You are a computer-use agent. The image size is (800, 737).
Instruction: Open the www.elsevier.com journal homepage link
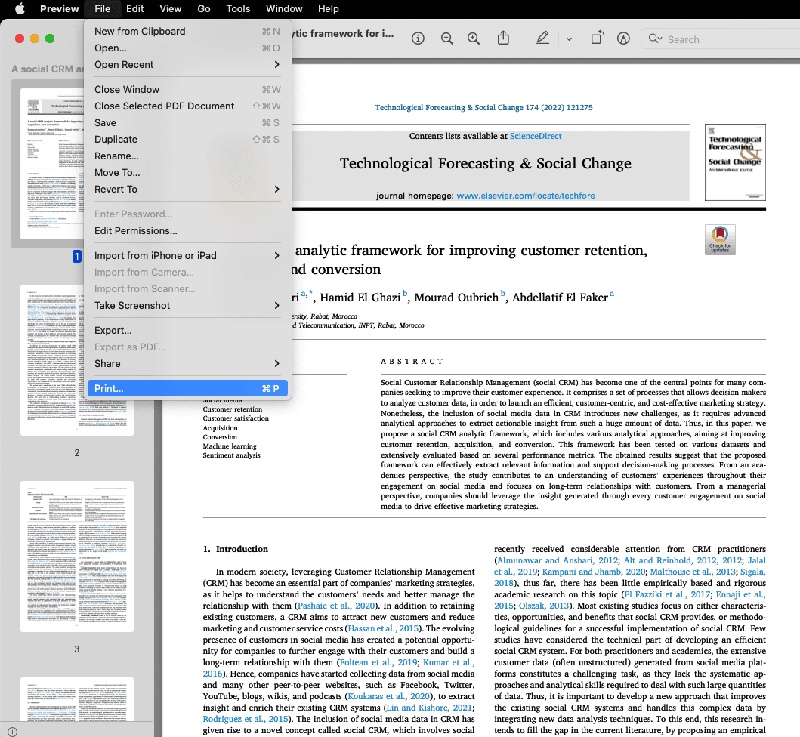pos(526,196)
